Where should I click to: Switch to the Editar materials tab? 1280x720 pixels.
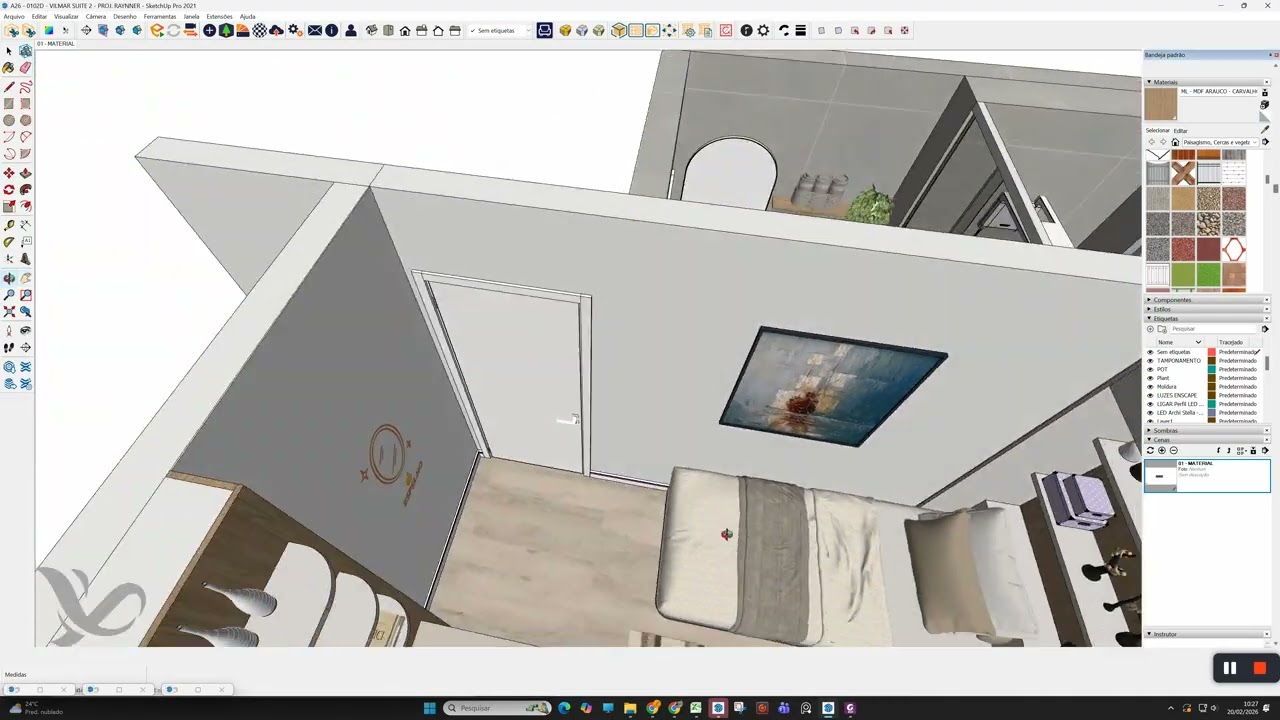(1181, 130)
